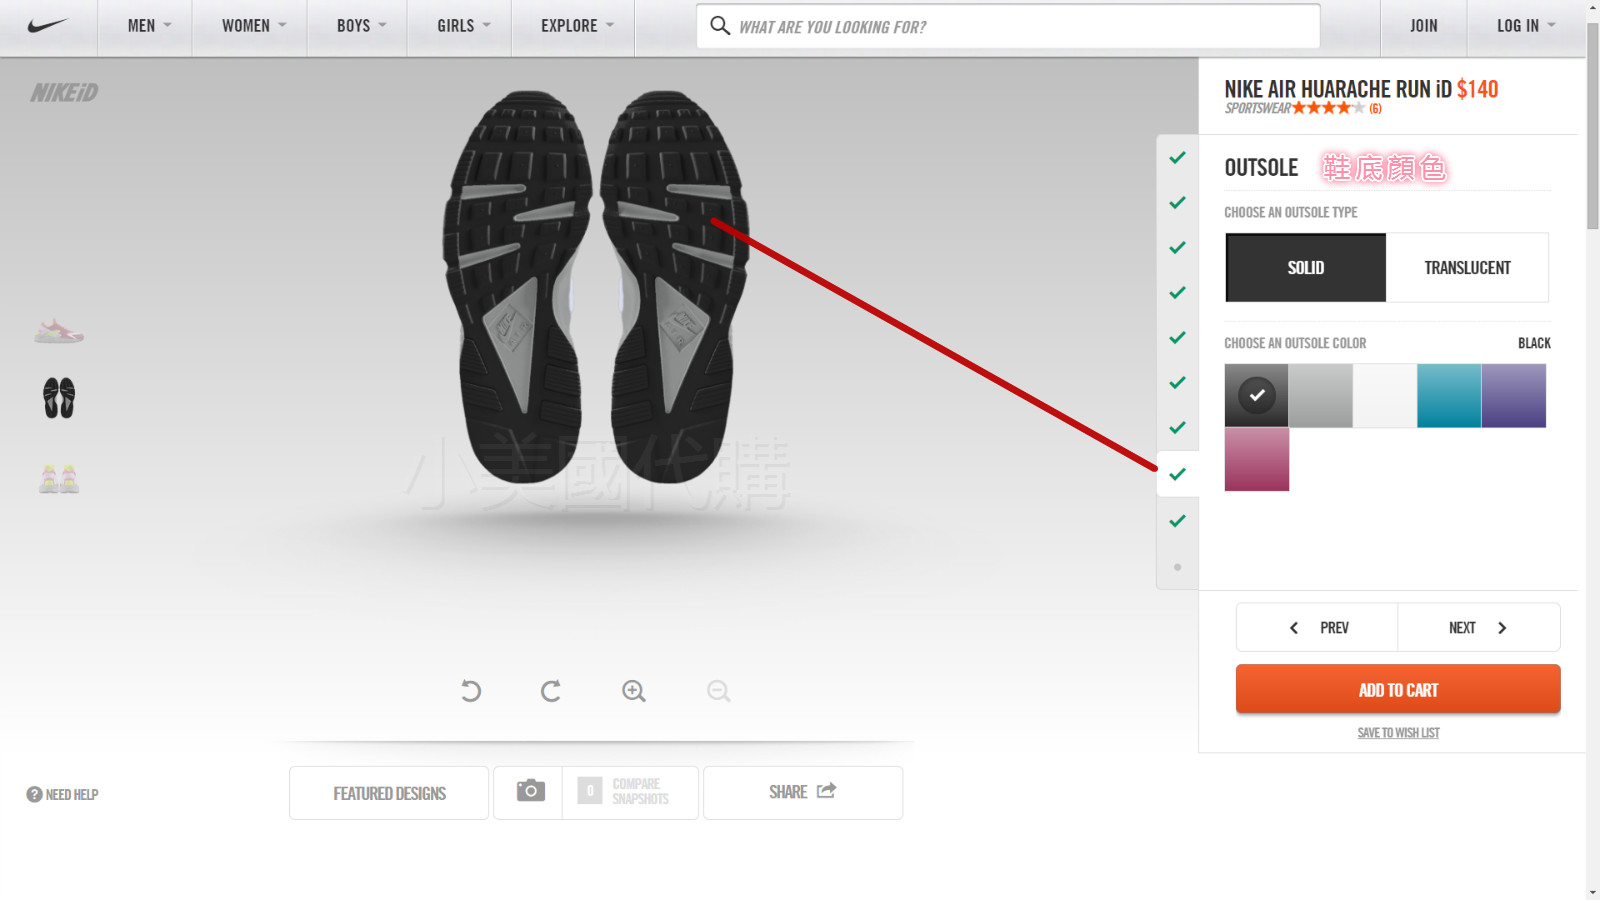Image resolution: width=1600 pixels, height=900 pixels.
Task: Open the LOG IN dropdown
Action: point(1526,26)
